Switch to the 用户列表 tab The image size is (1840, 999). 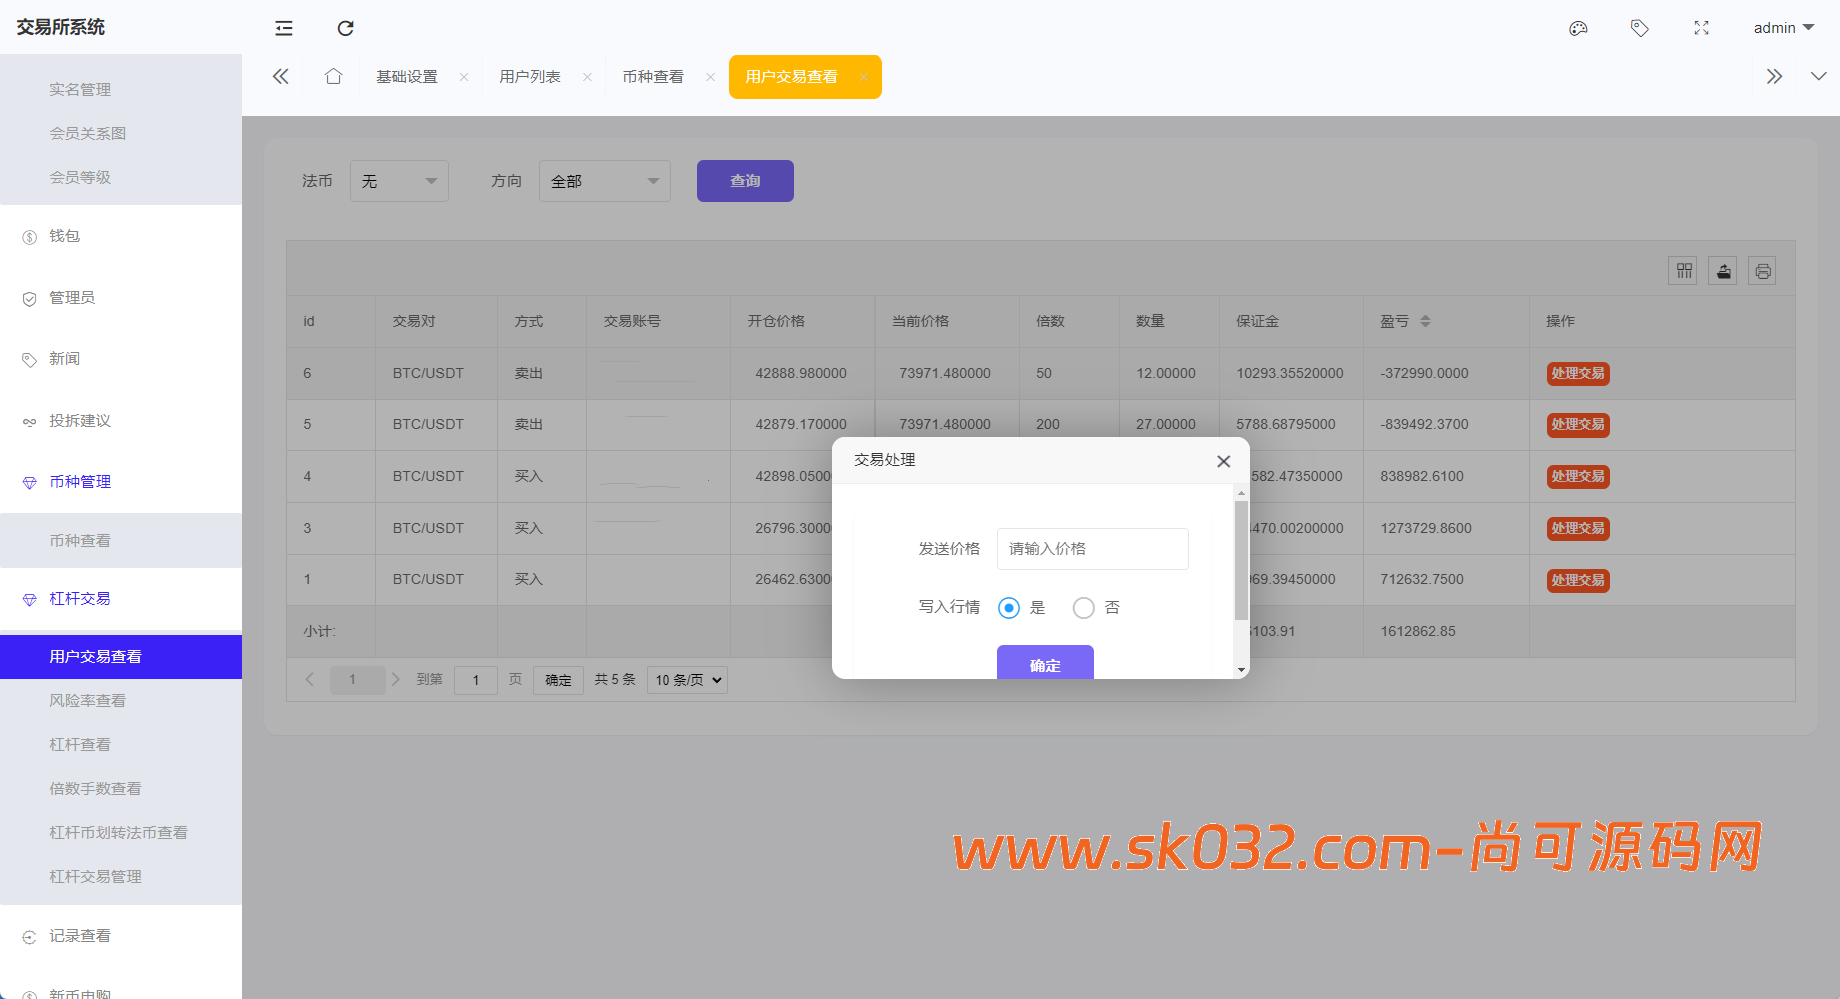pos(530,76)
